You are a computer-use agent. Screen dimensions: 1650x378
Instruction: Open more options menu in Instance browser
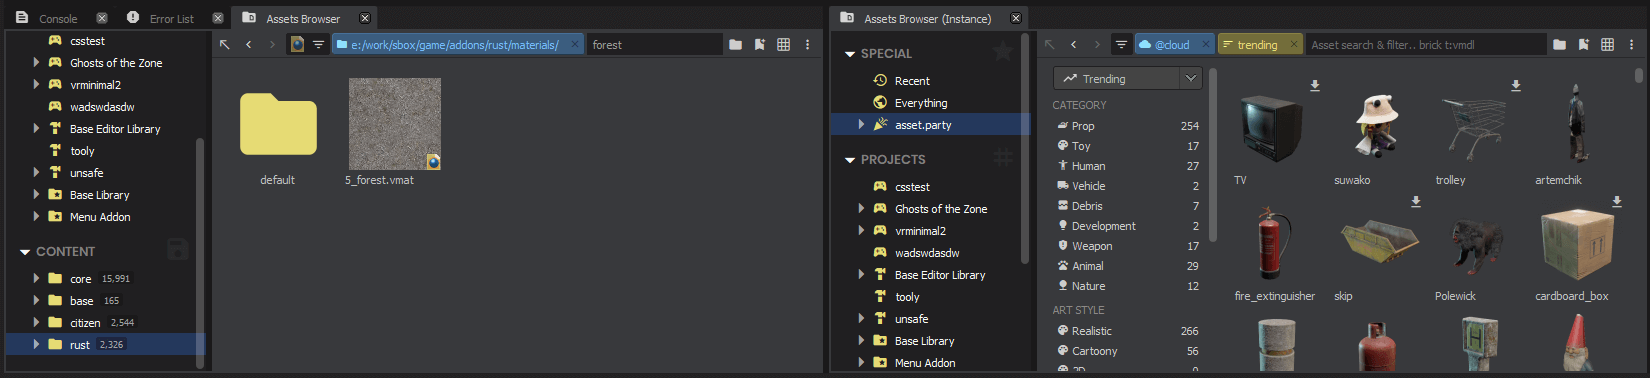pos(1631,44)
